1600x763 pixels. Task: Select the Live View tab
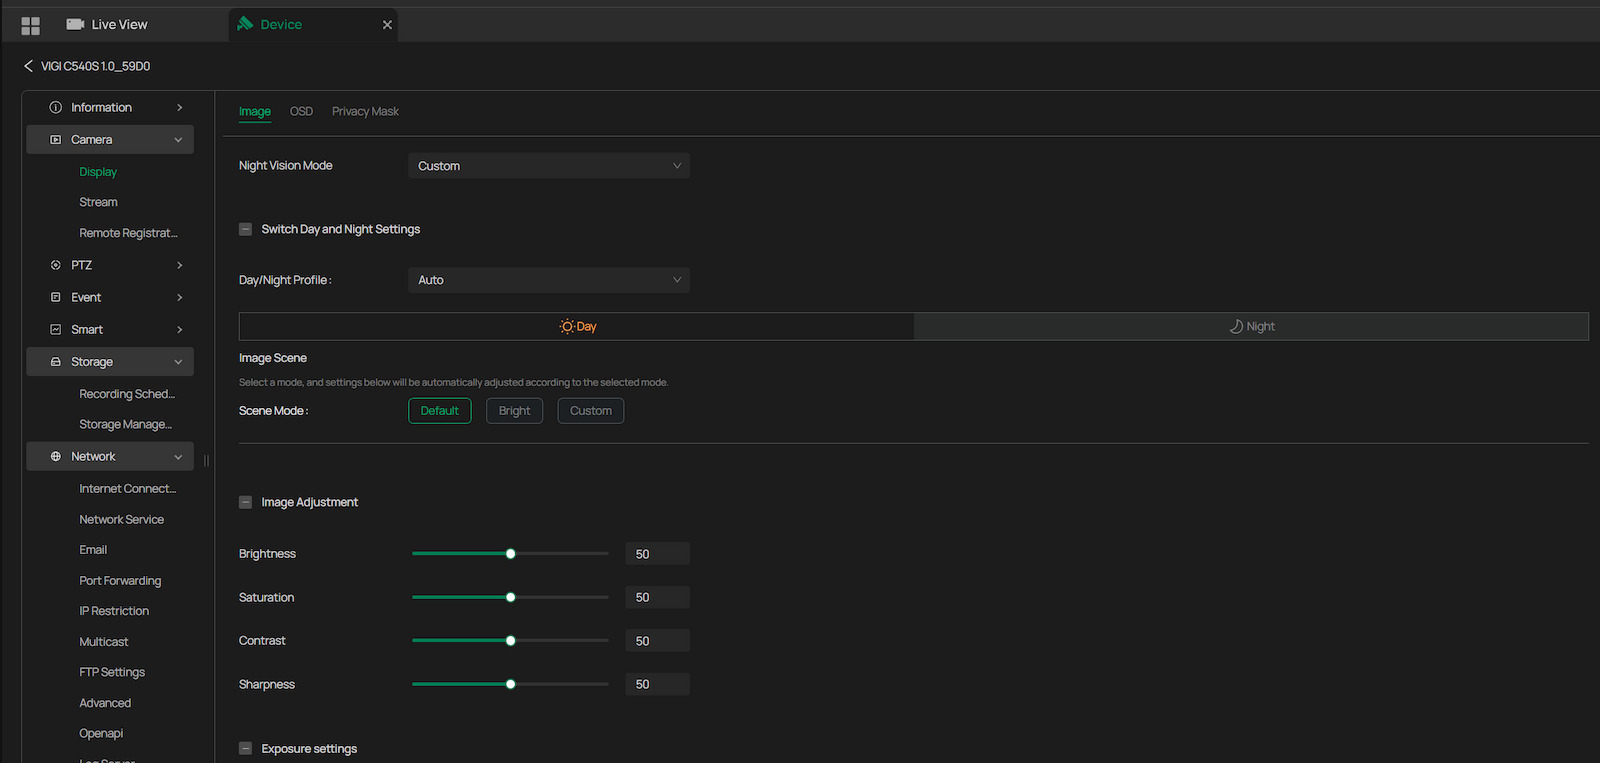point(108,24)
